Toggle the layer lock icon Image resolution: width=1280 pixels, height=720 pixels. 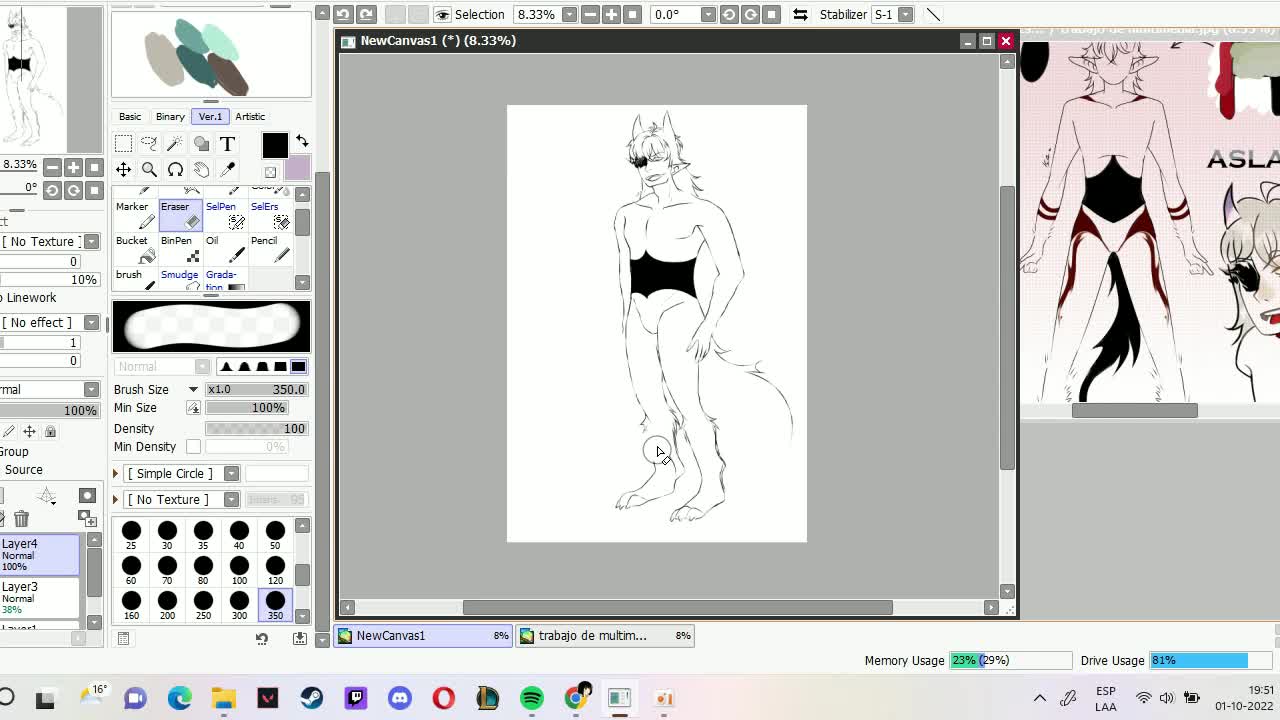coord(50,431)
